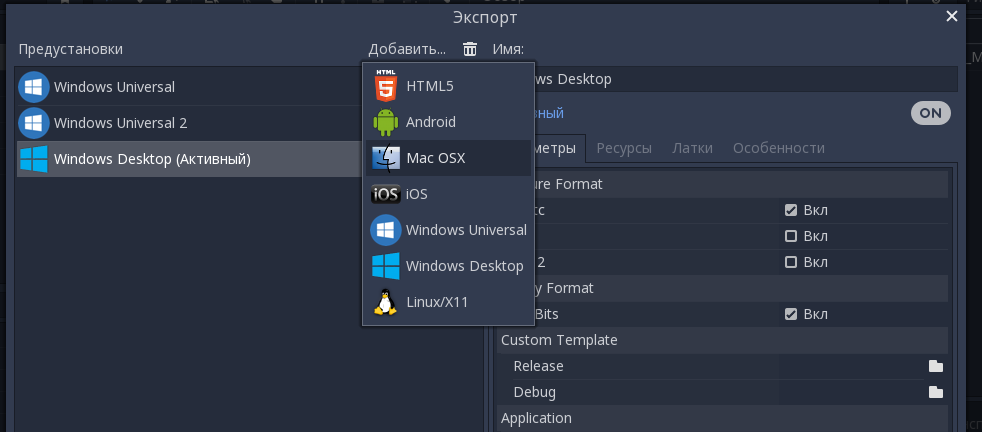Toggle the ON runnable switch

930,113
